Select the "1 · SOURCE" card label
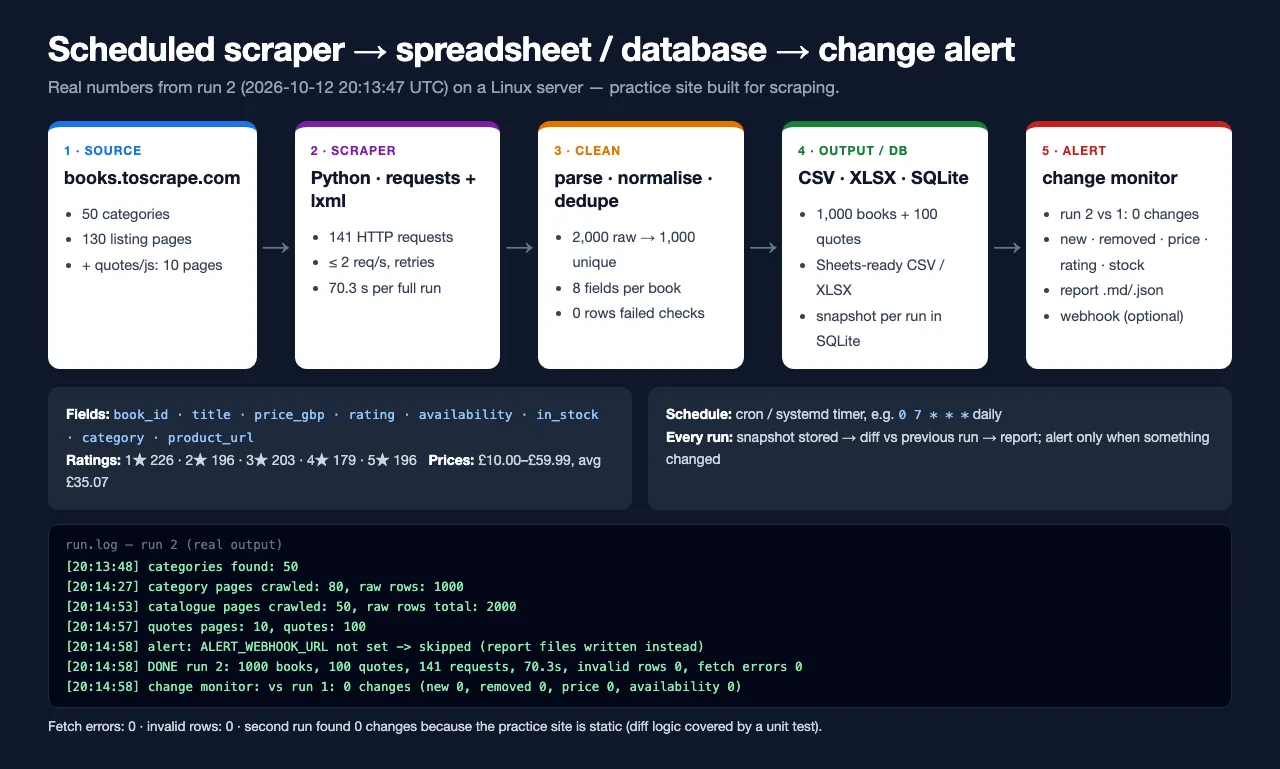 [103, 151]
